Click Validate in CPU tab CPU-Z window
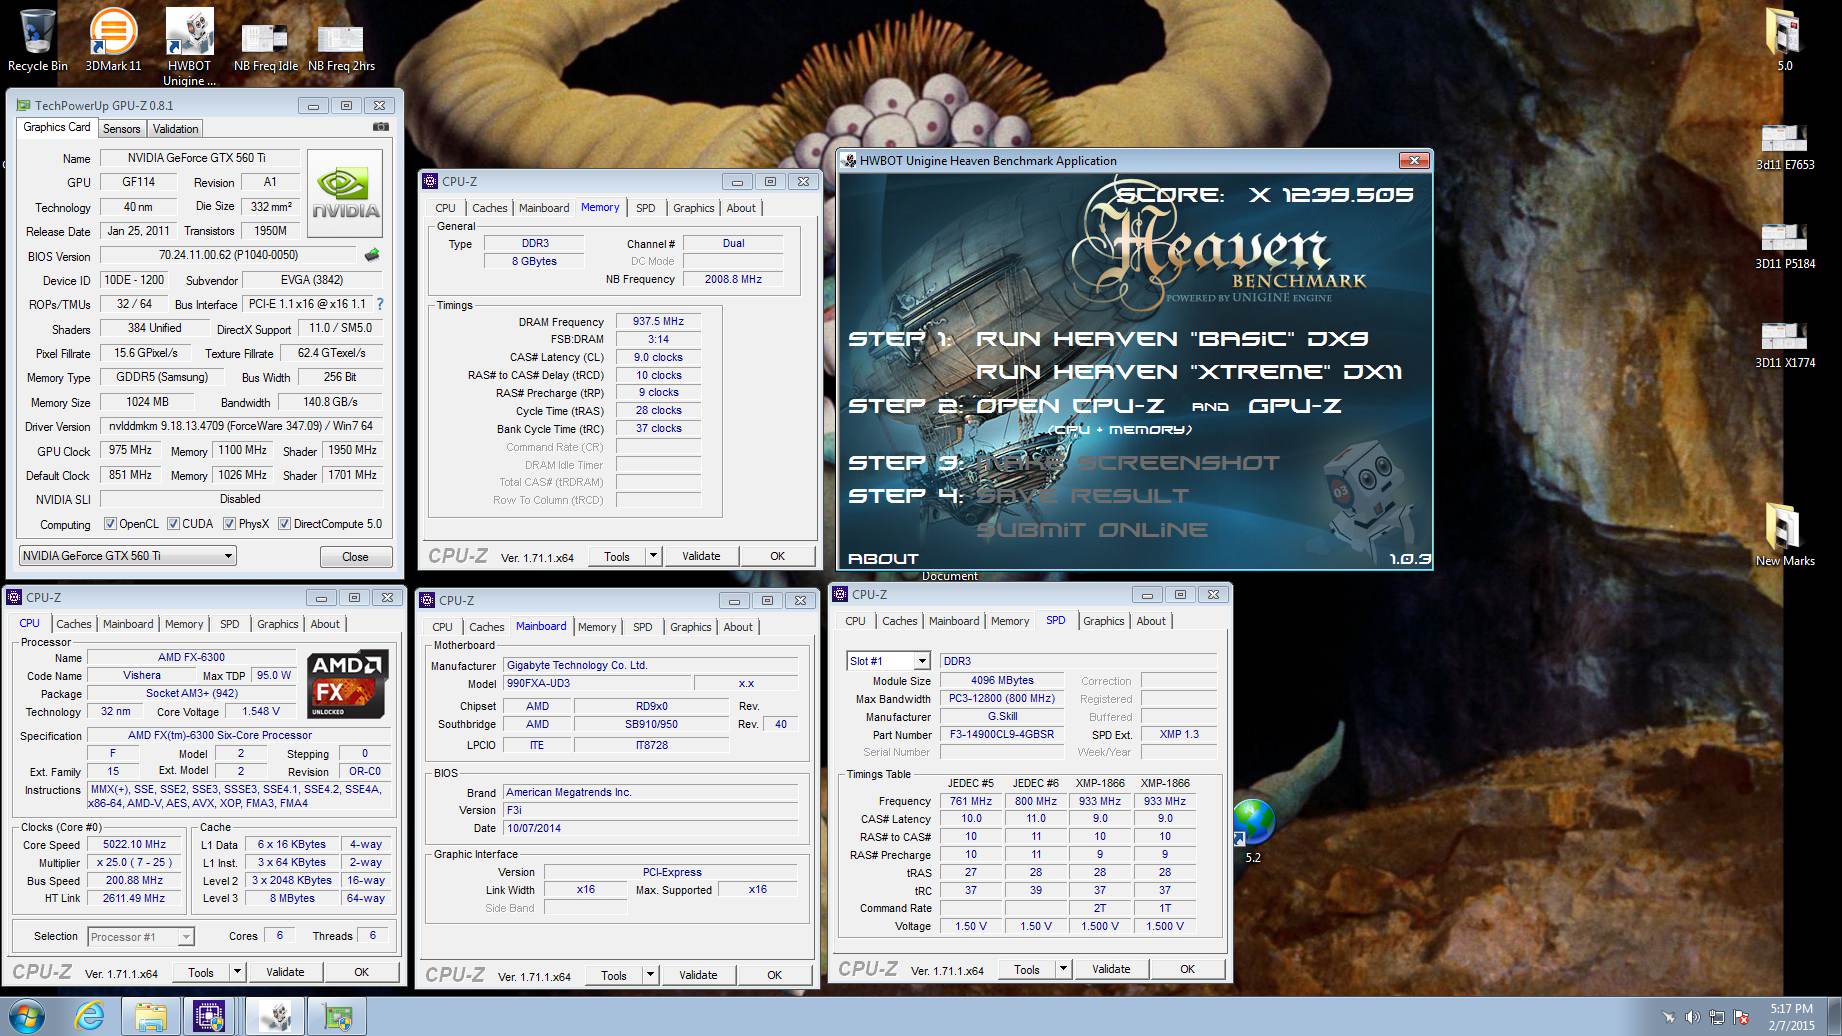The width and height of the screenshot is (1842, 1036). [285, 972]
